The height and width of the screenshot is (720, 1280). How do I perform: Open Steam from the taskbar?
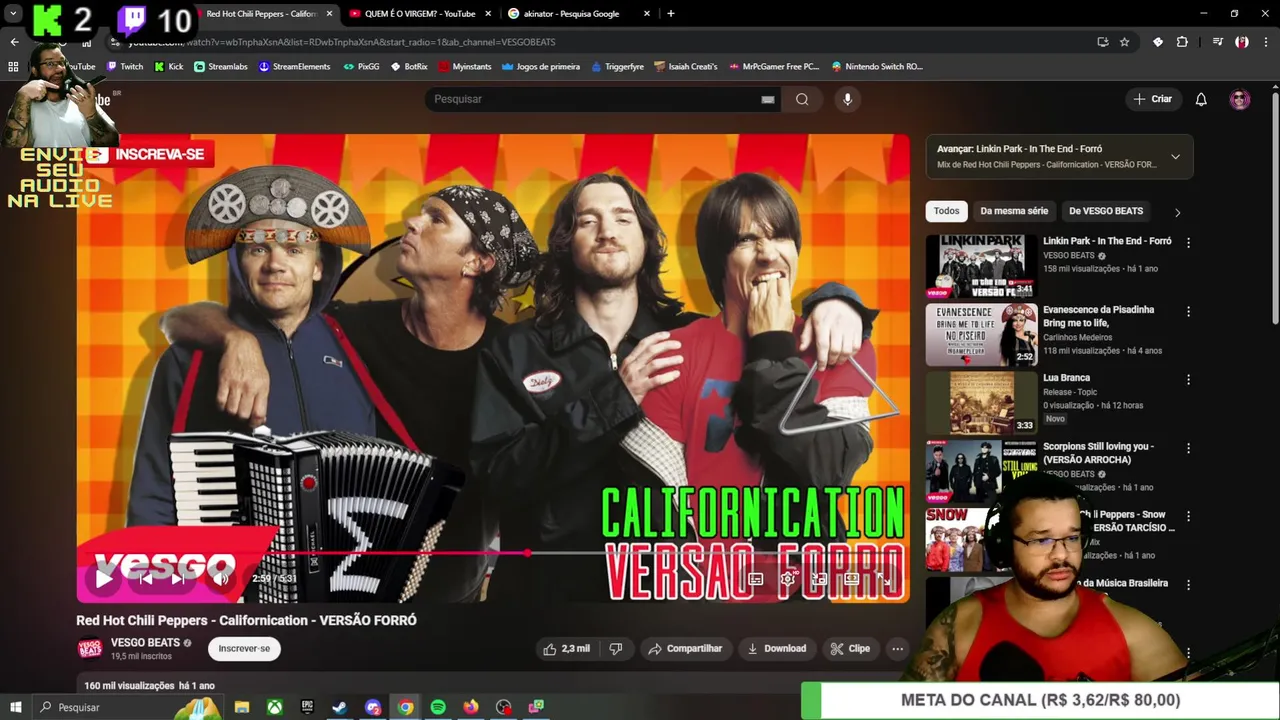340,707
